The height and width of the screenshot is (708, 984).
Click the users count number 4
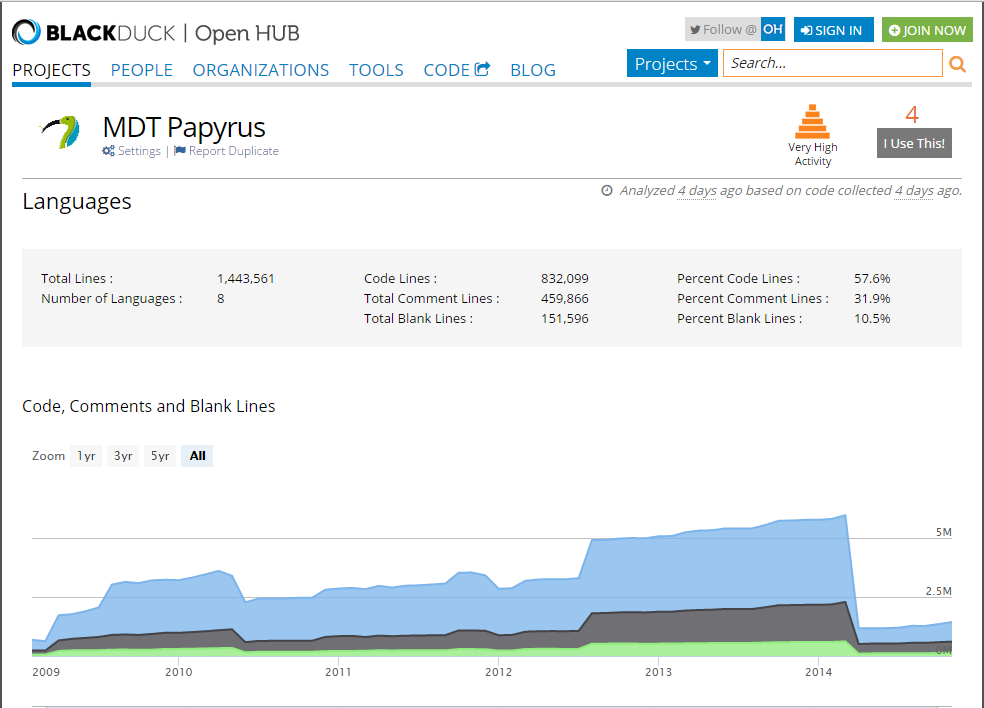(912, 114)
